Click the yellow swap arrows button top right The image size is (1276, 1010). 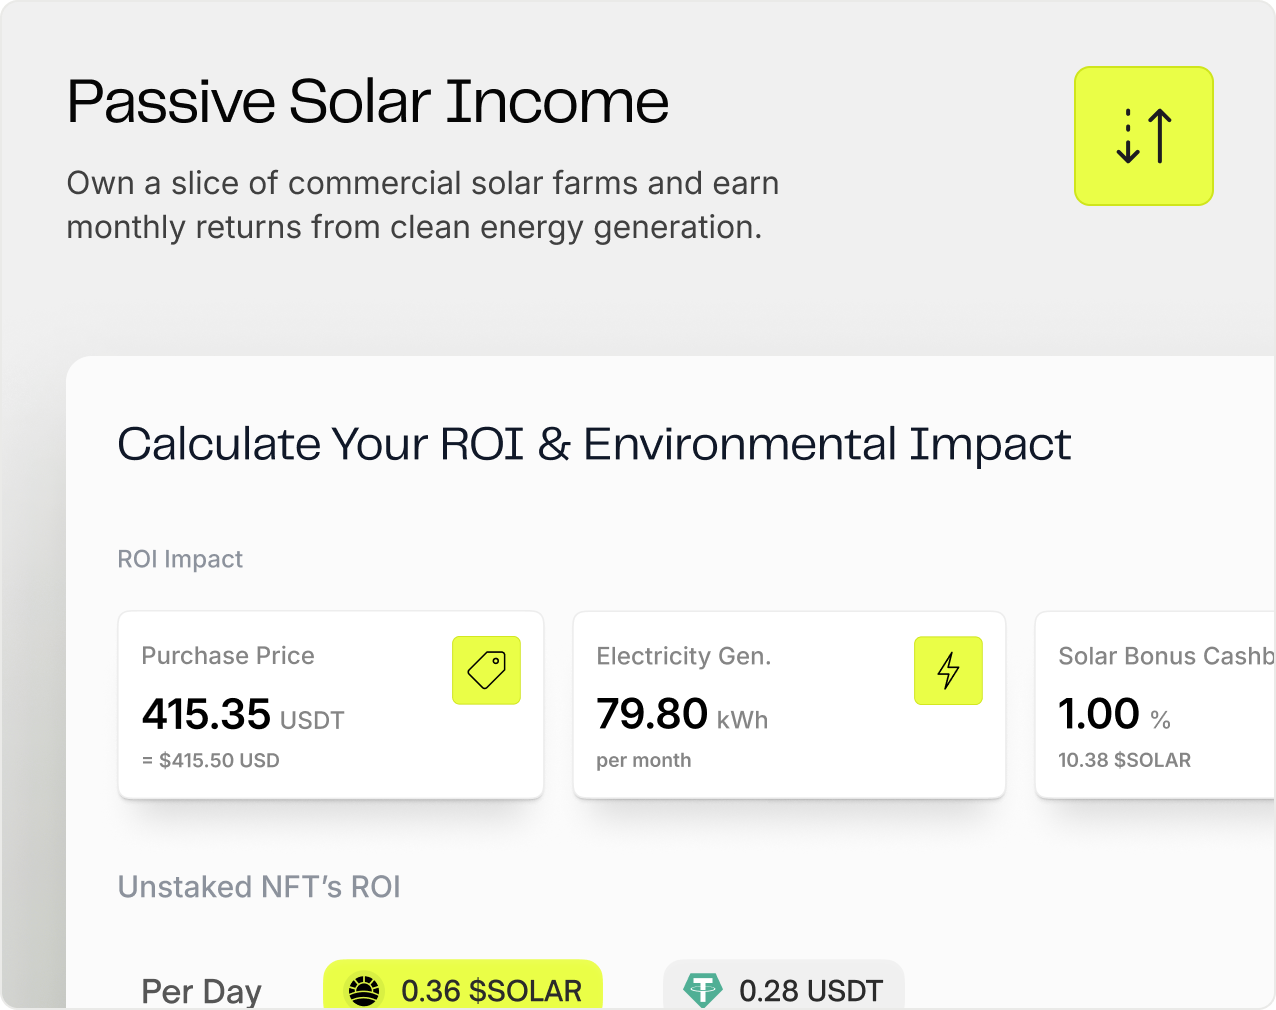point(1143,136)
